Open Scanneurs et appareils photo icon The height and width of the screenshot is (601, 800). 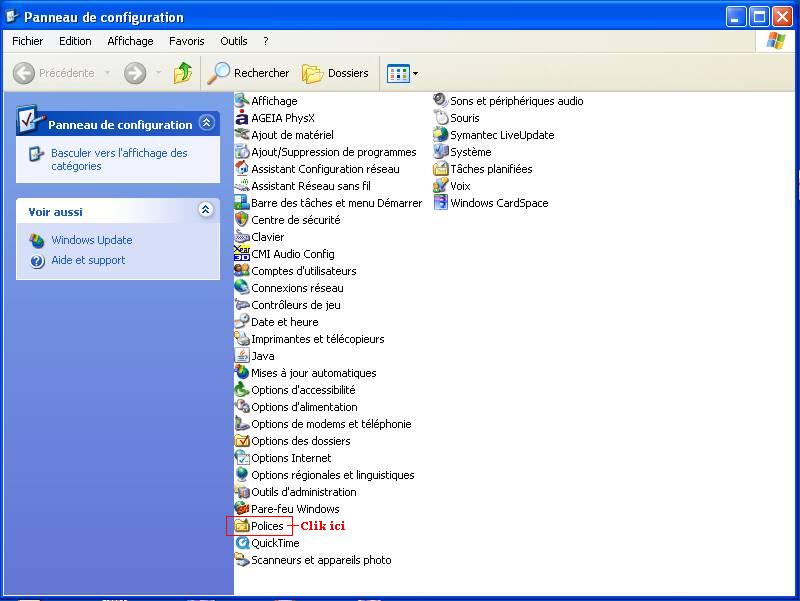pos(242,560)
